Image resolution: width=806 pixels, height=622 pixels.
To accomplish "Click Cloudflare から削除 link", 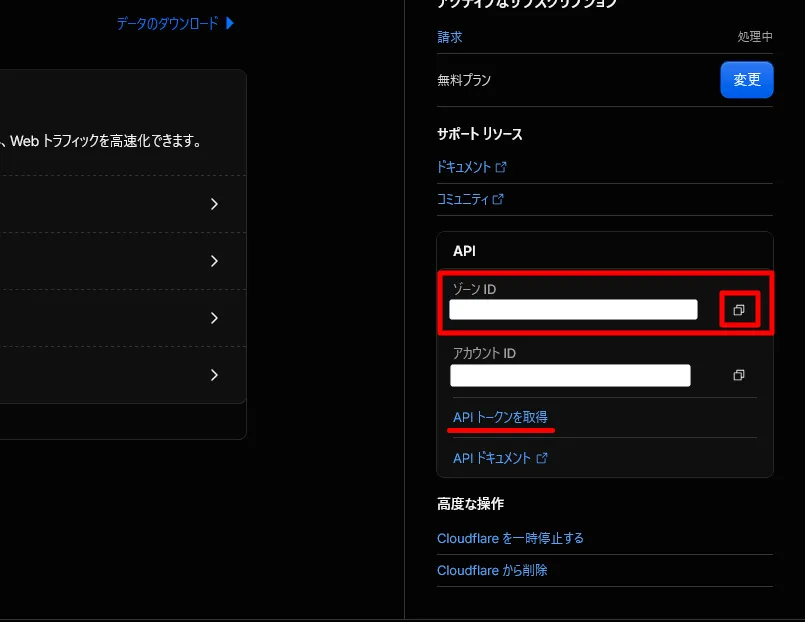I will pos(492,570).
